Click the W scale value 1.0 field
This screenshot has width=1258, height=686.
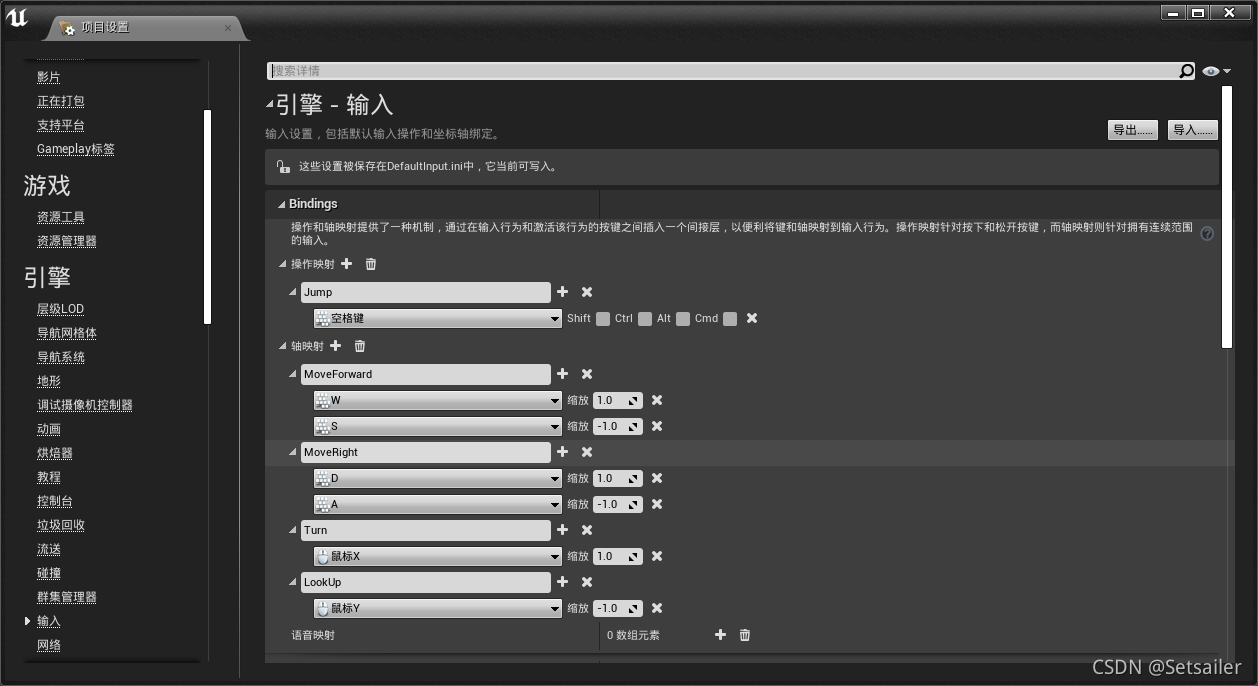(618, 400)
